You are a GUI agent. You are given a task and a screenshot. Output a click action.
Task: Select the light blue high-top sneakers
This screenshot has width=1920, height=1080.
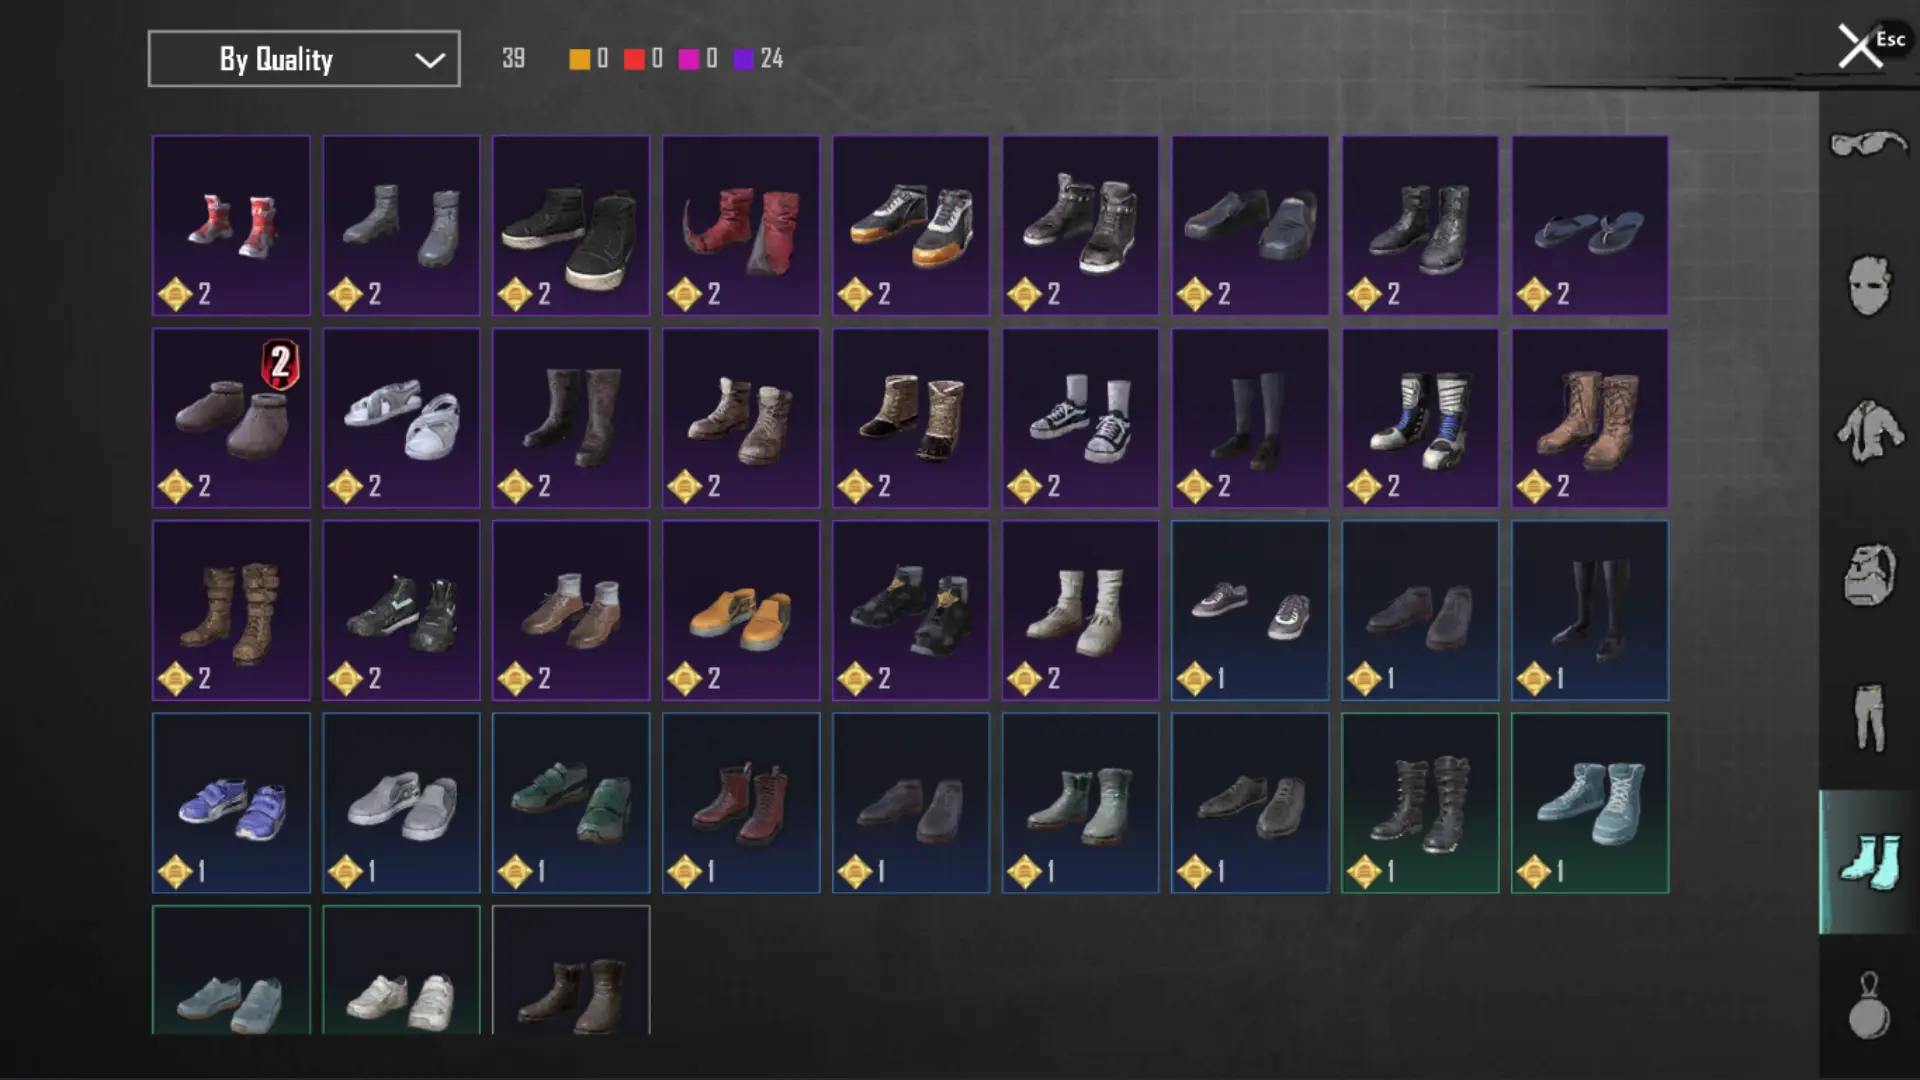point(1590,803)
